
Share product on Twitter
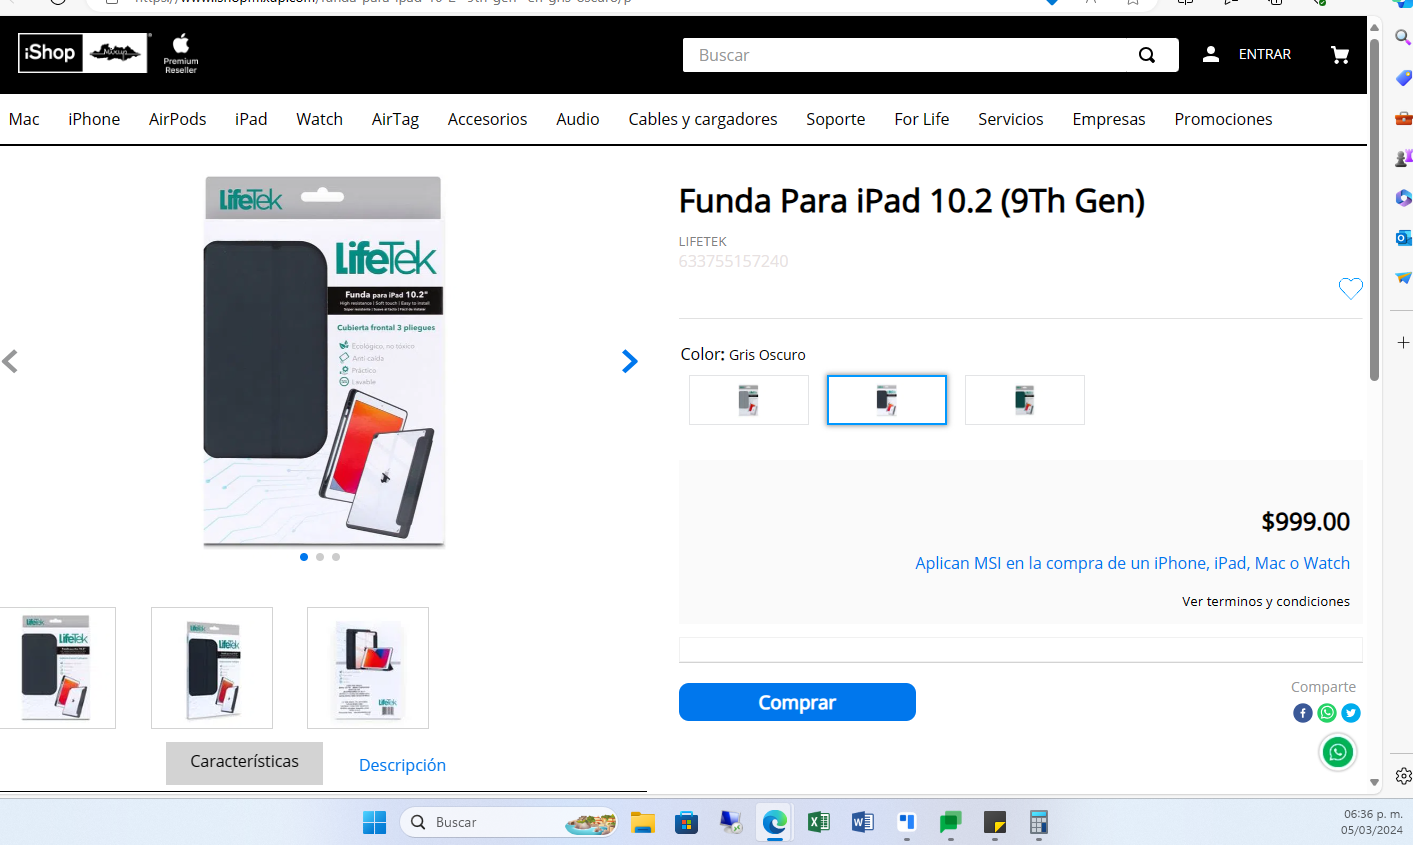[1351, 713]
